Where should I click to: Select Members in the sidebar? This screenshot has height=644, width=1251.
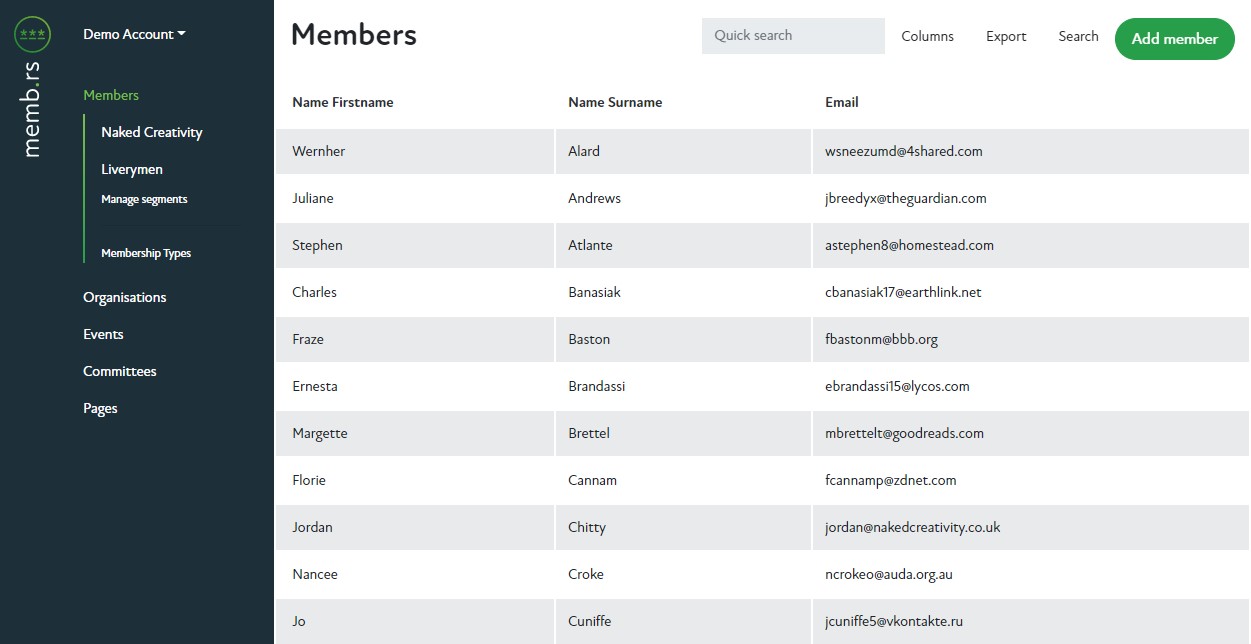click(111, 94)
